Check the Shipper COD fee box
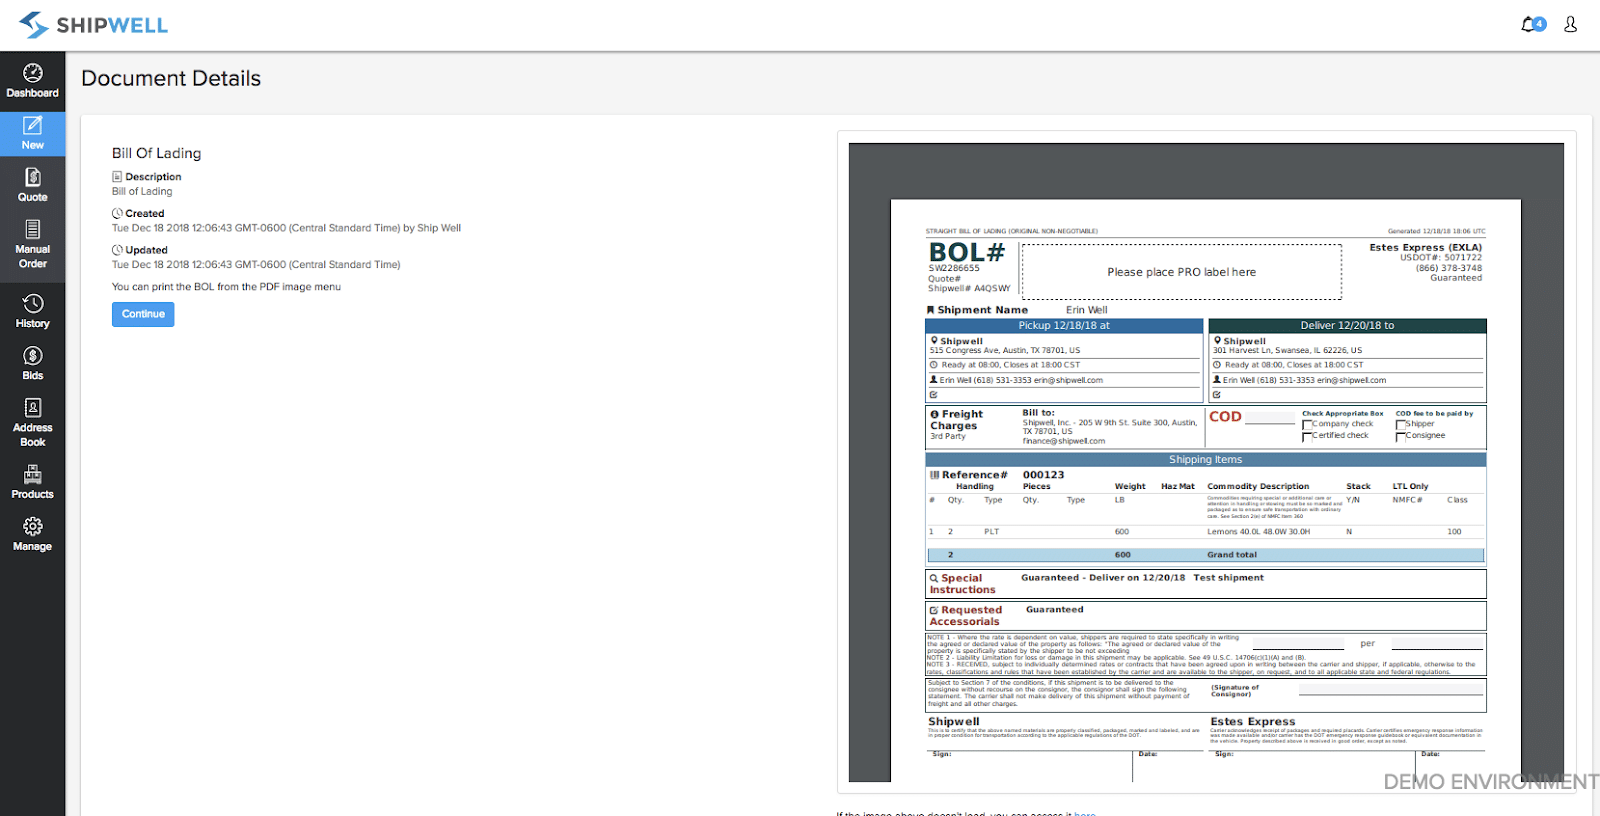Viewport: 1600px width, 816px height. tap(1400, 425)
